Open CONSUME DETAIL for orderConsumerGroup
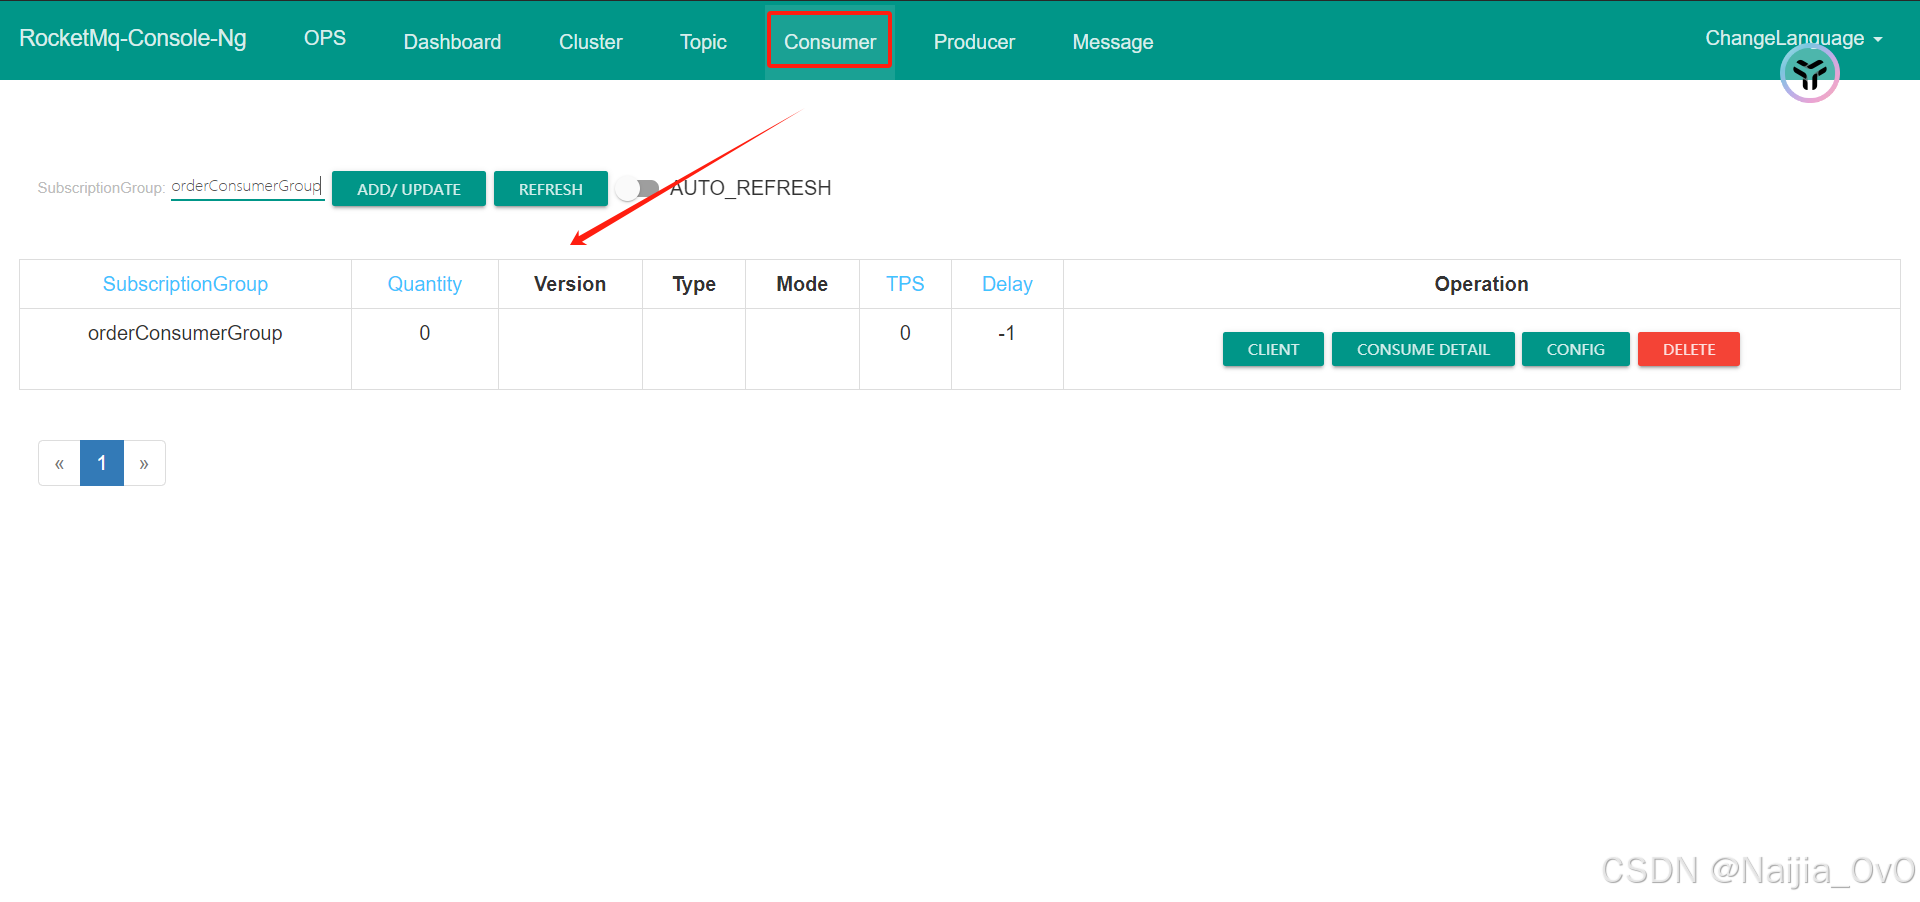The width and height of the screenshot is (1920, 902). (1423, 349)
